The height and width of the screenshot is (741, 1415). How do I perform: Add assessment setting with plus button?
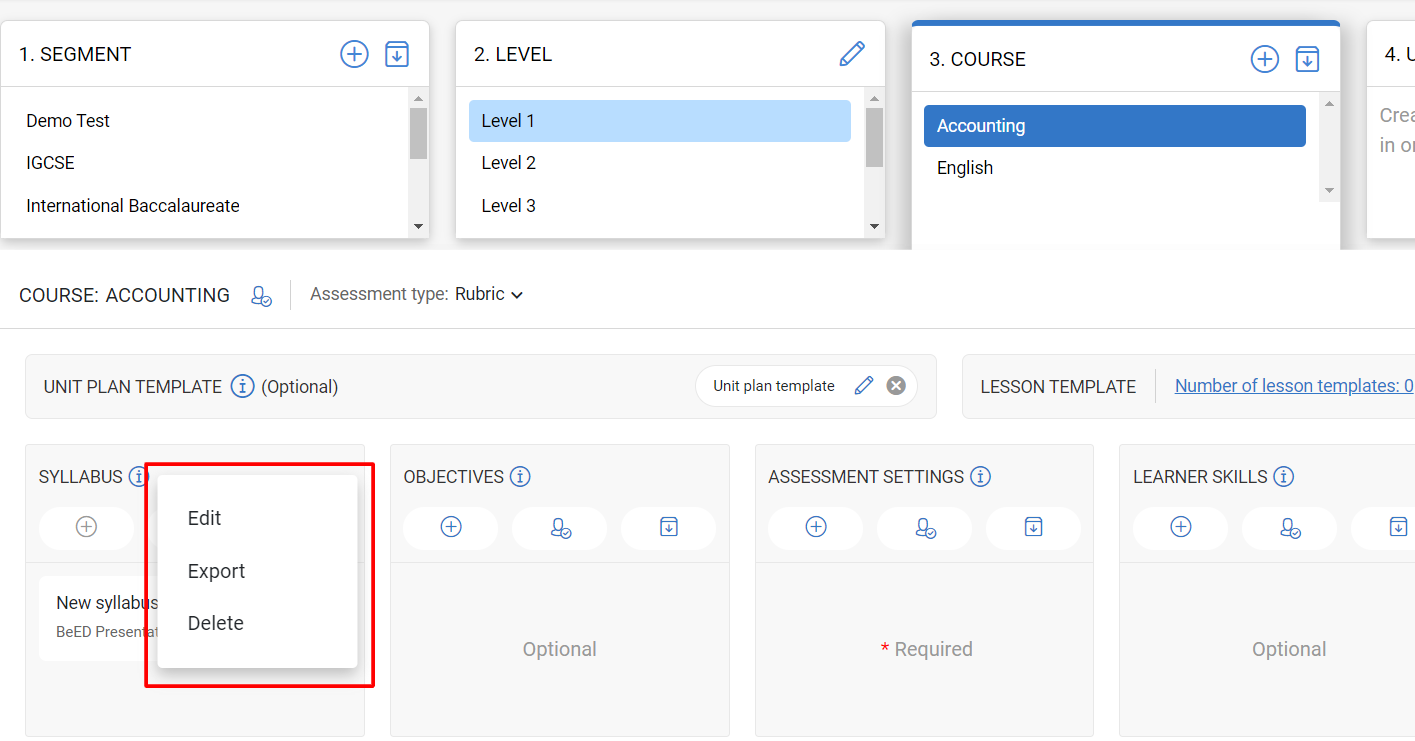(x=816, y=527)
